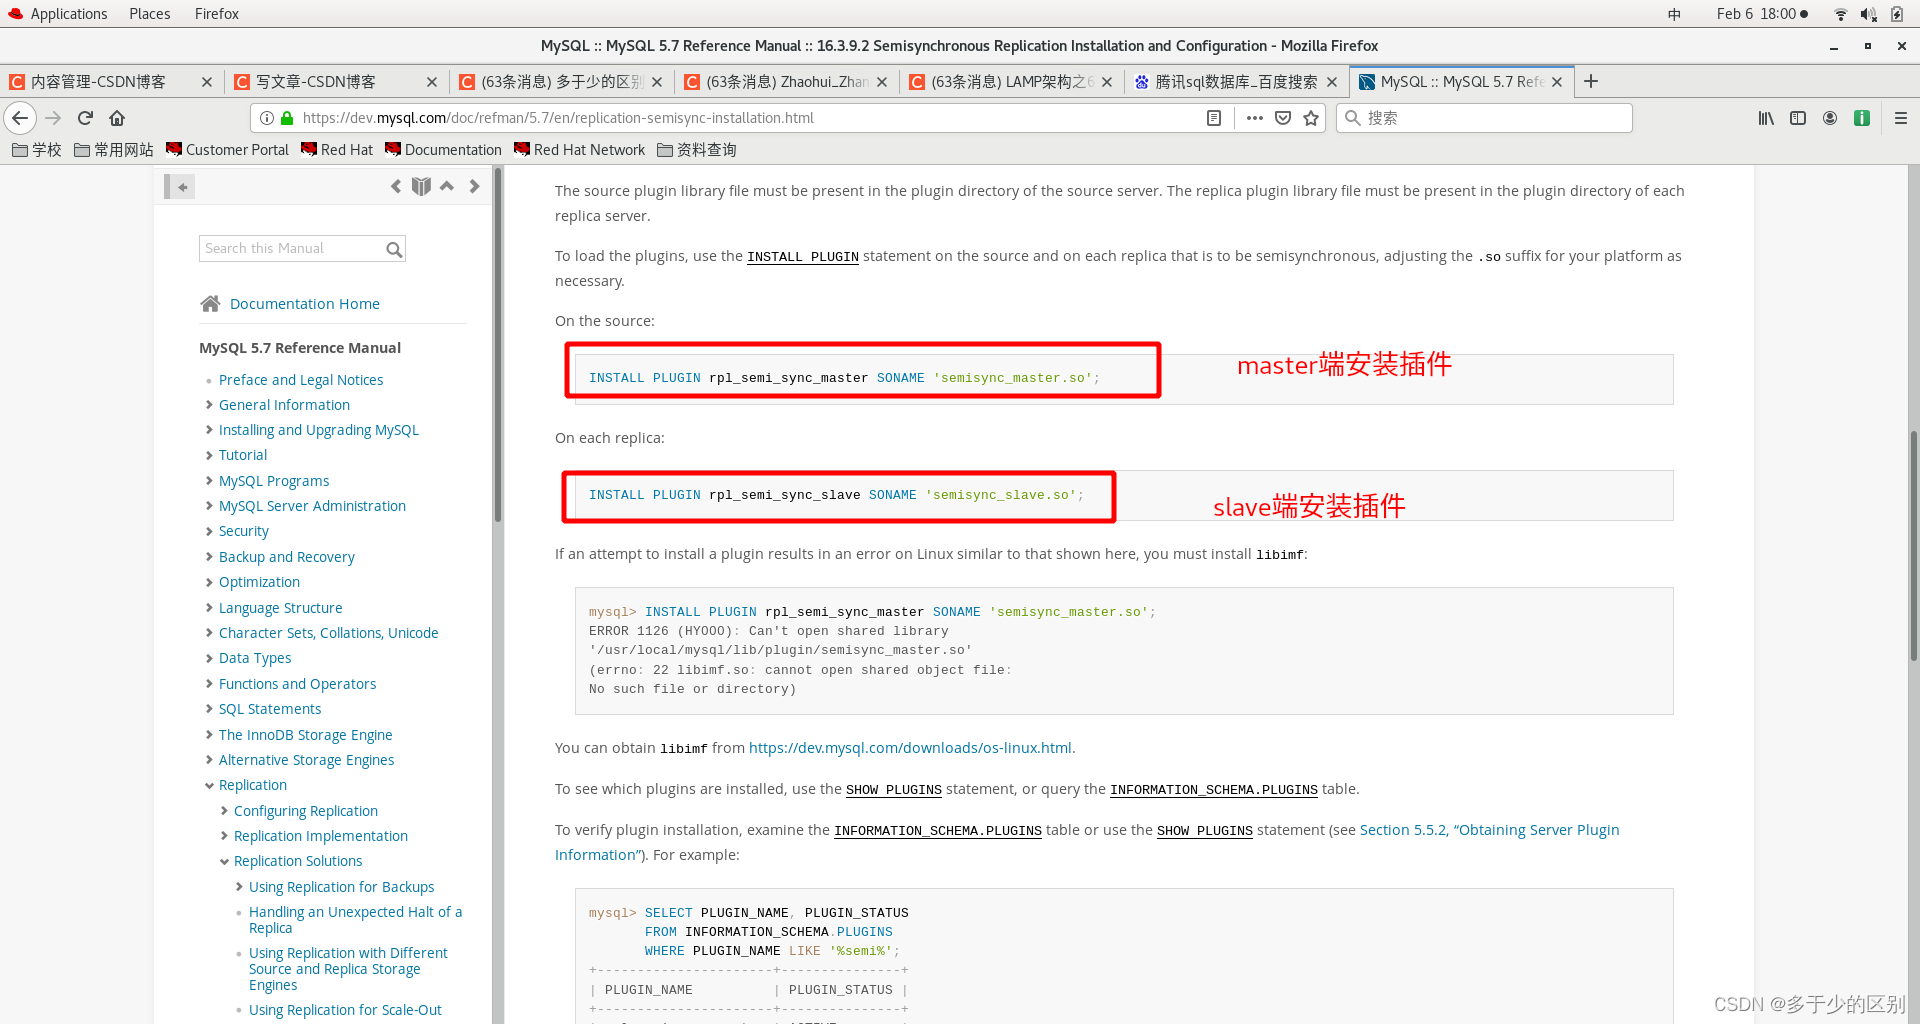Viewport: 1920px width, 1024px height.
Task: Reload the current page
Action: click(85, 118)
